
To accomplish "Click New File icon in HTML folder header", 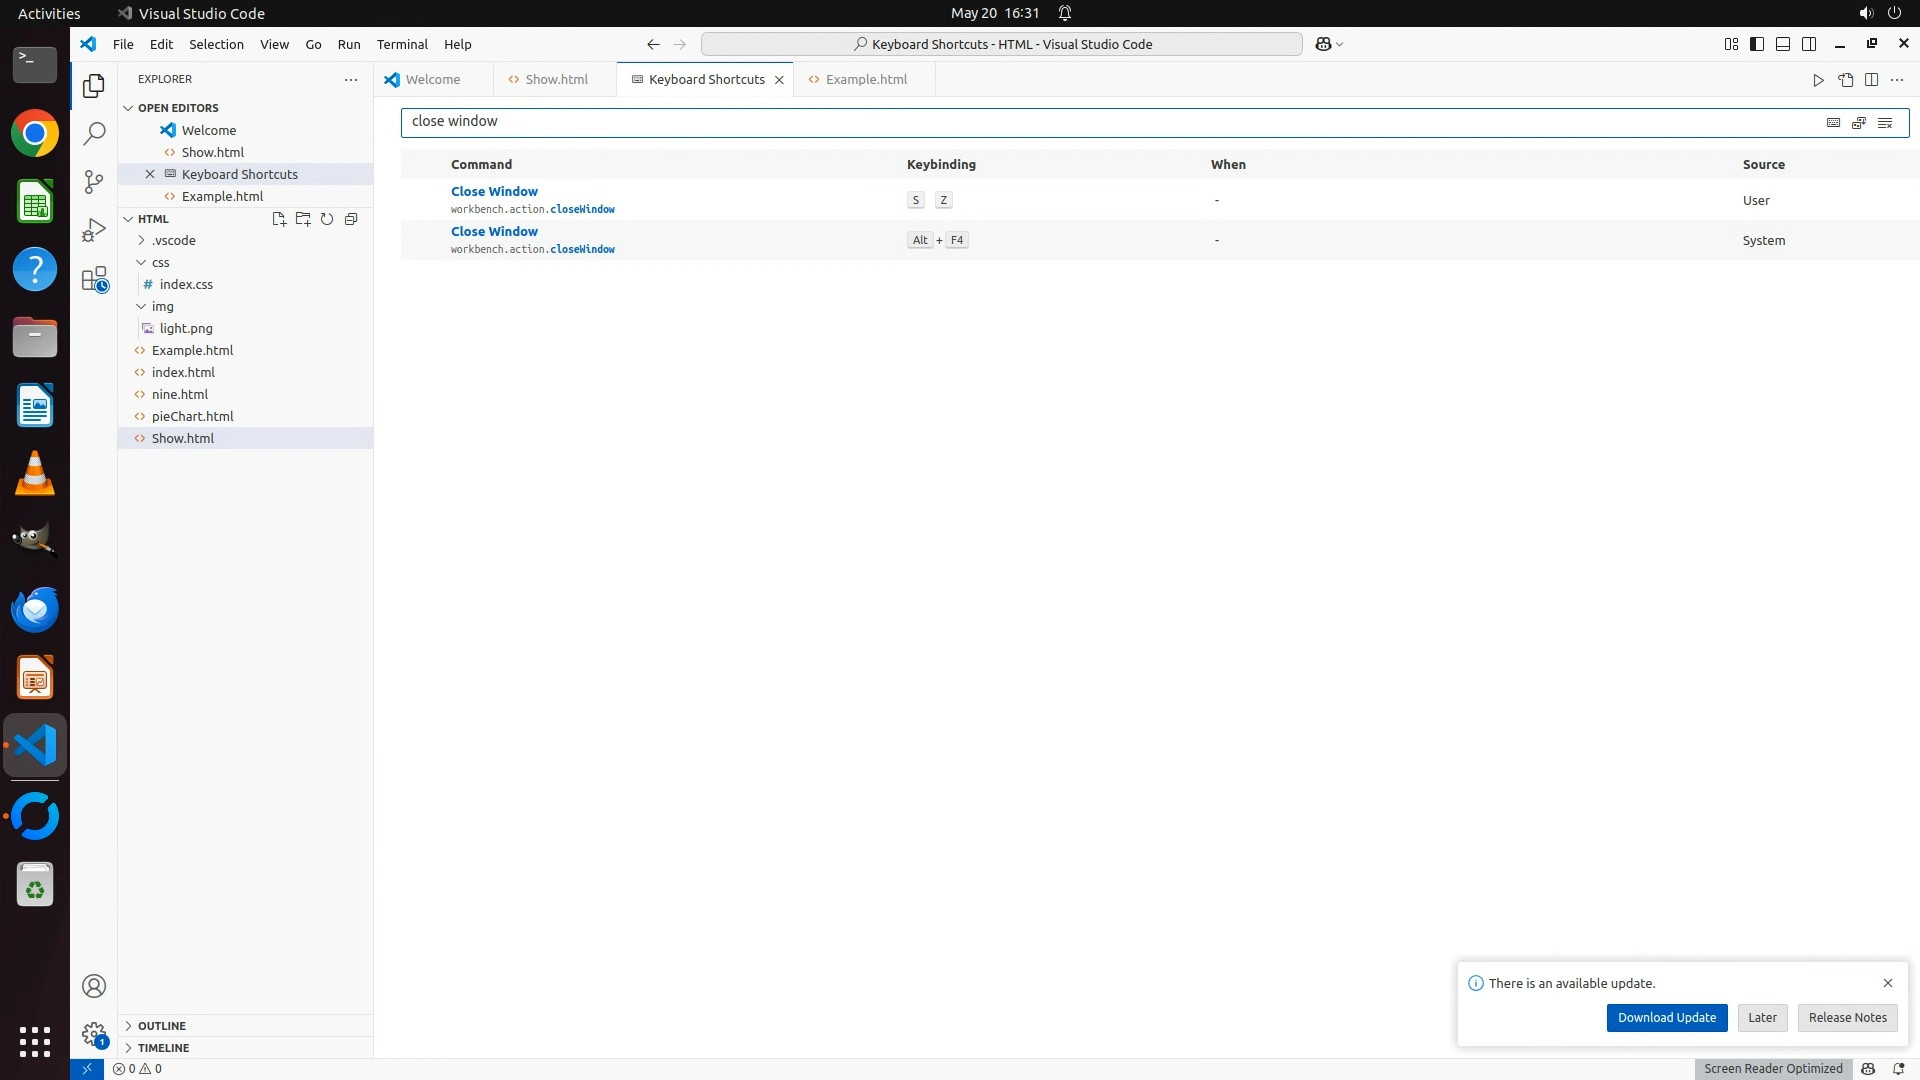I will [279, 219].
